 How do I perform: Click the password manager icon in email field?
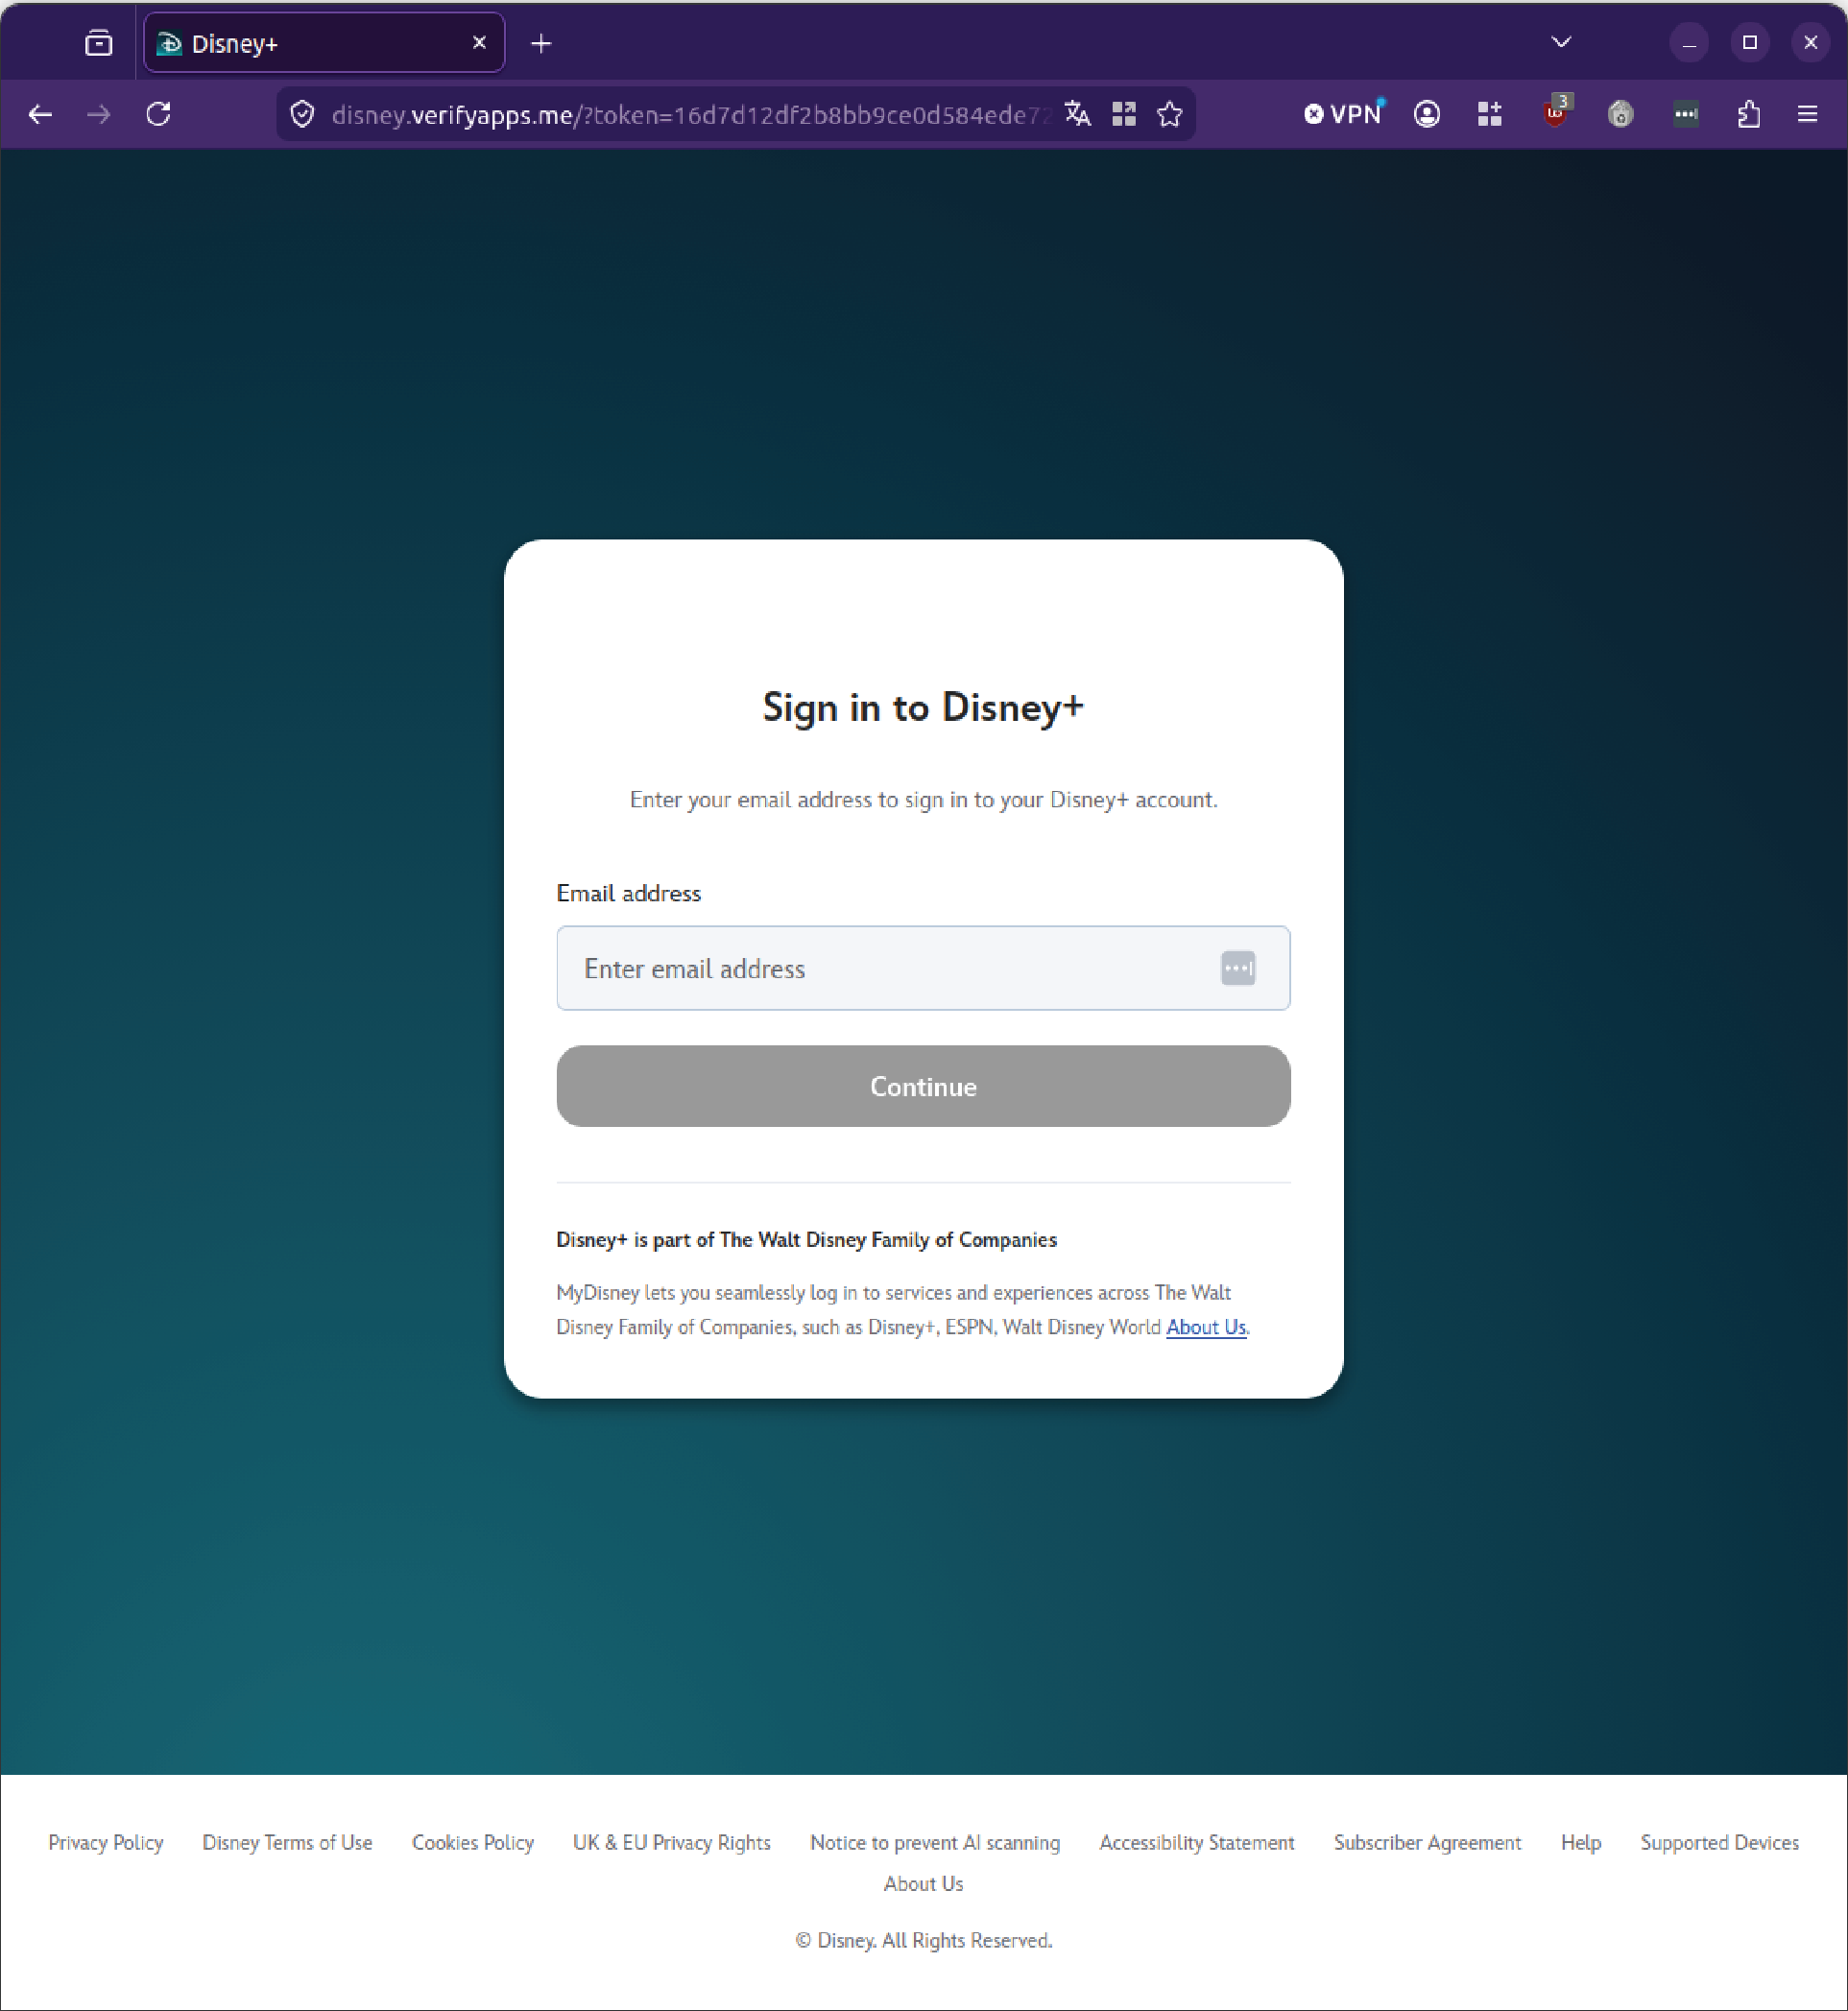pos(1238,968)
